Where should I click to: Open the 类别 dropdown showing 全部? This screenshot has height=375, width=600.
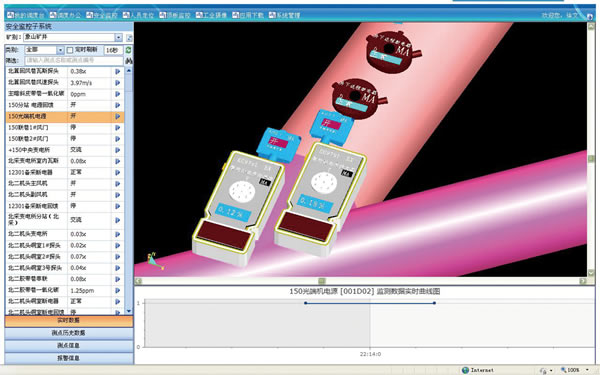[45, 50]
